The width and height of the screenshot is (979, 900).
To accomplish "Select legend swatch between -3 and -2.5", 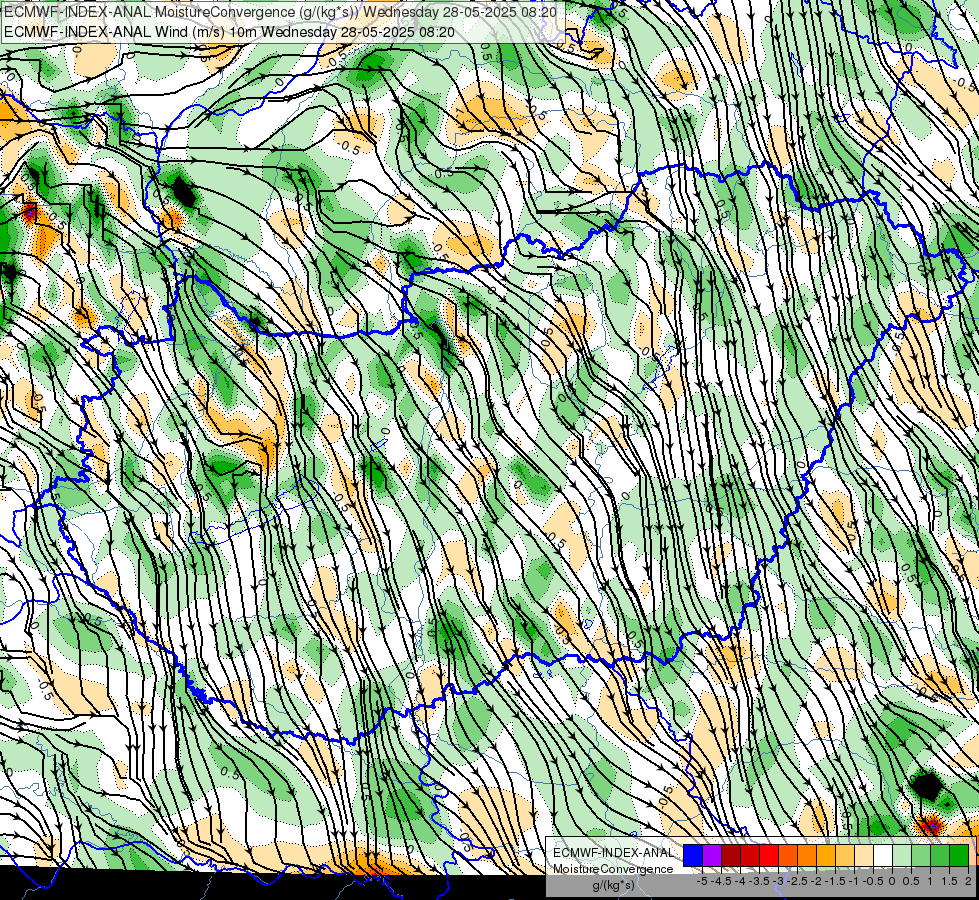I will tap(788, 855).
